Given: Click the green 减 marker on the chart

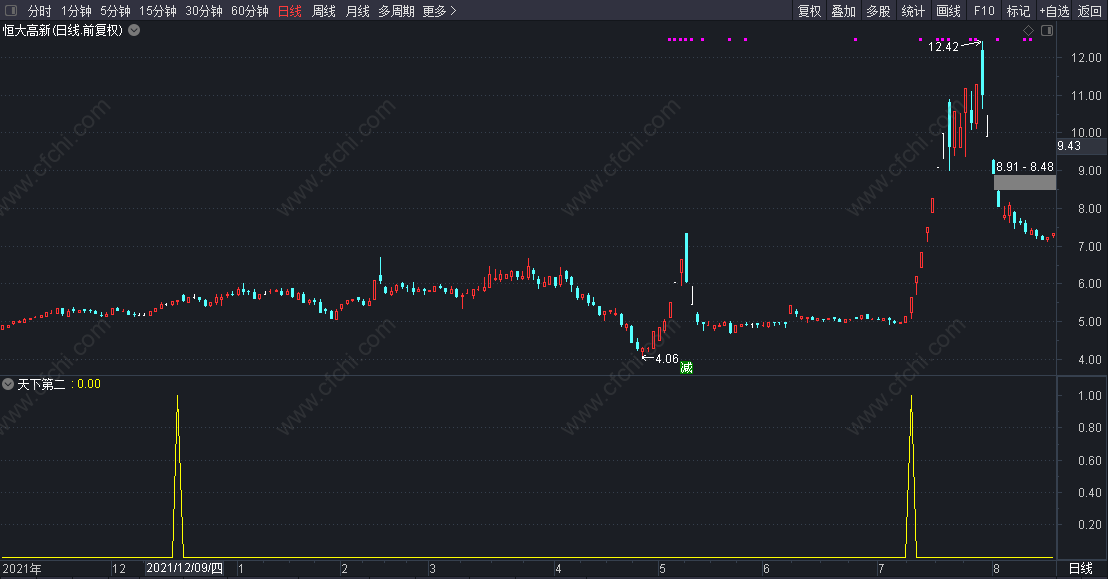Looking at the screenshot, I should pyautogui.click(x=686, y=367).
